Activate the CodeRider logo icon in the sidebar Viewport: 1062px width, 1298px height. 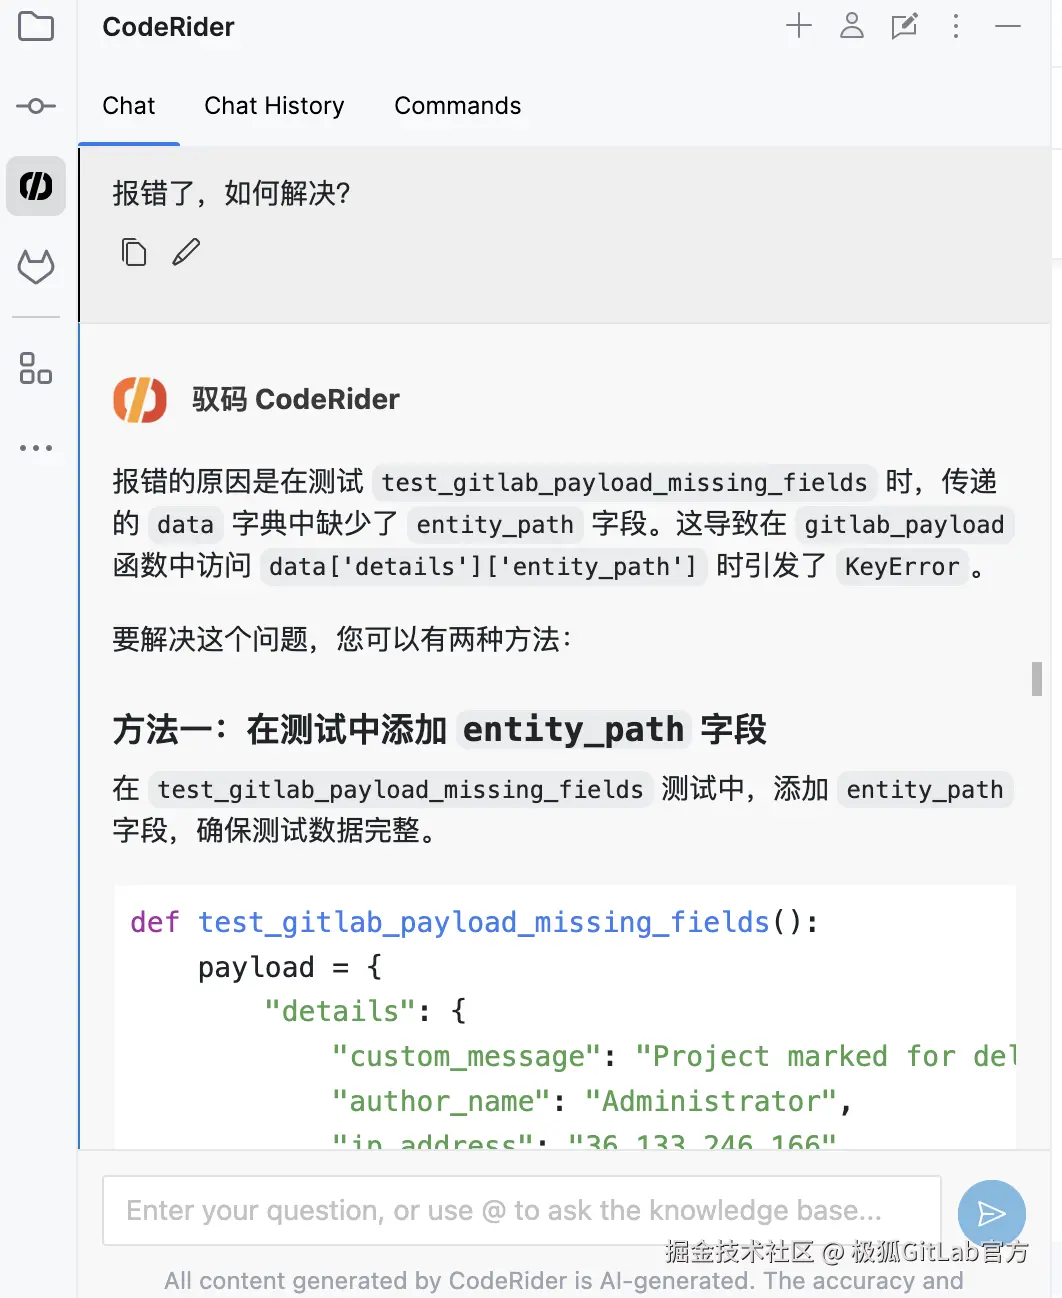36,186
